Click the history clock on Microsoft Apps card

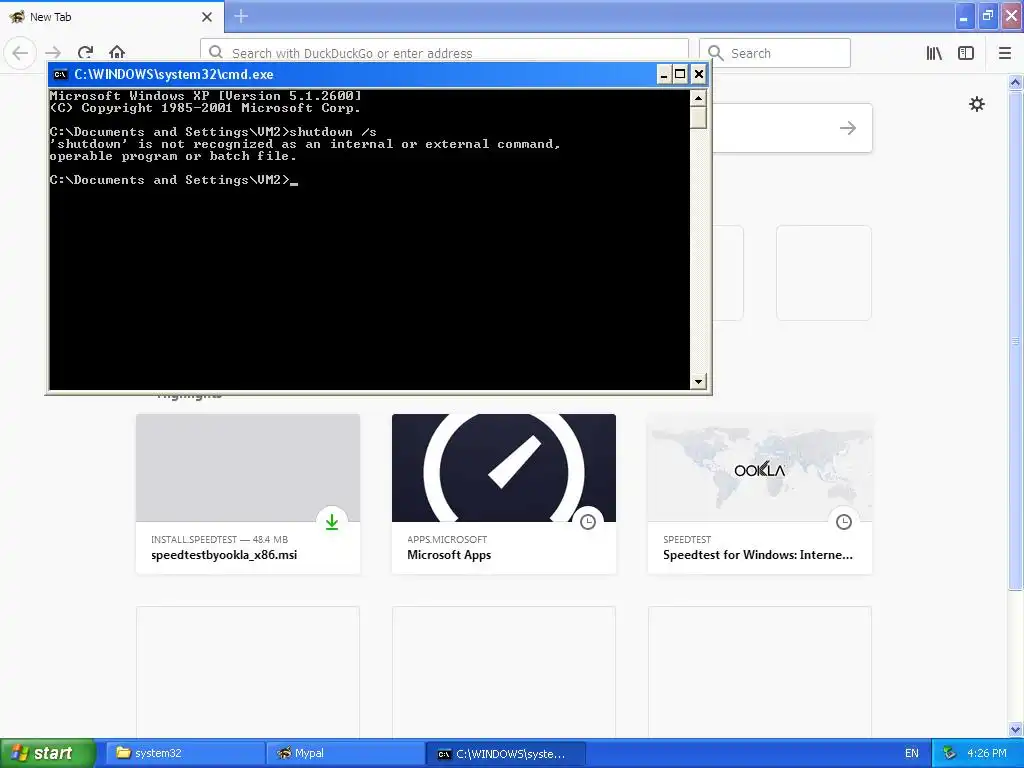point(588,521)
